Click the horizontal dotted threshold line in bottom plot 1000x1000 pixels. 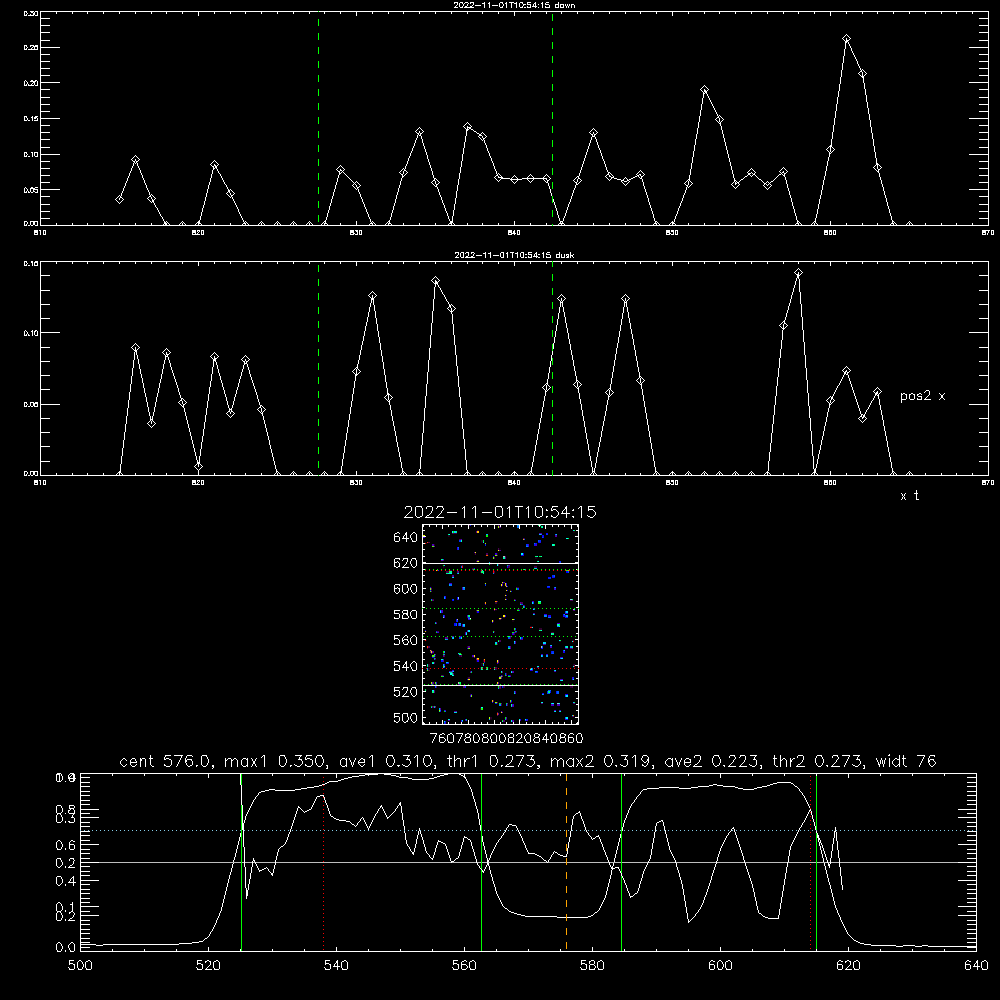(x=528, y=830)
